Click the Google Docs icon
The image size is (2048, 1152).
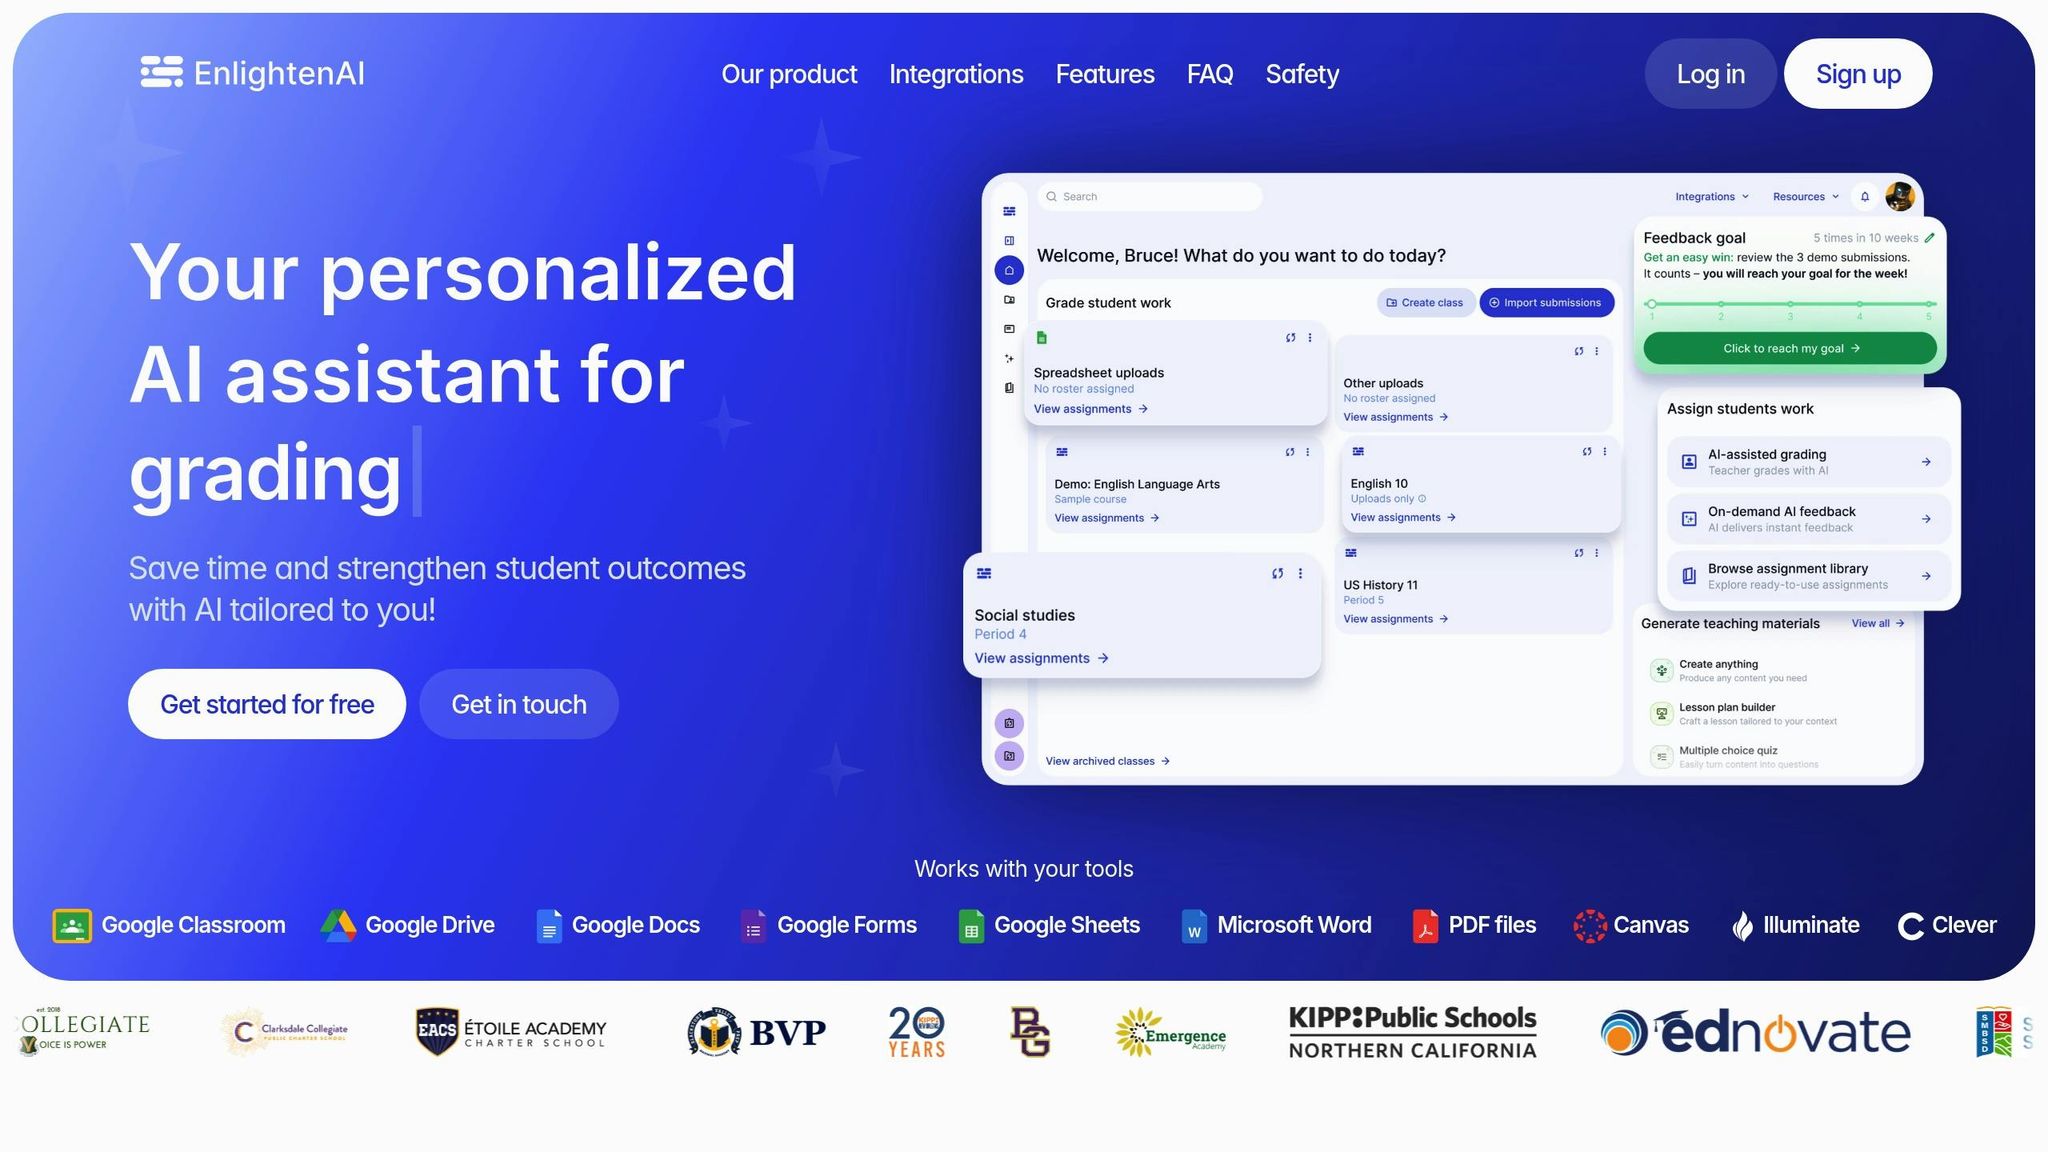(x=548, y=926)
